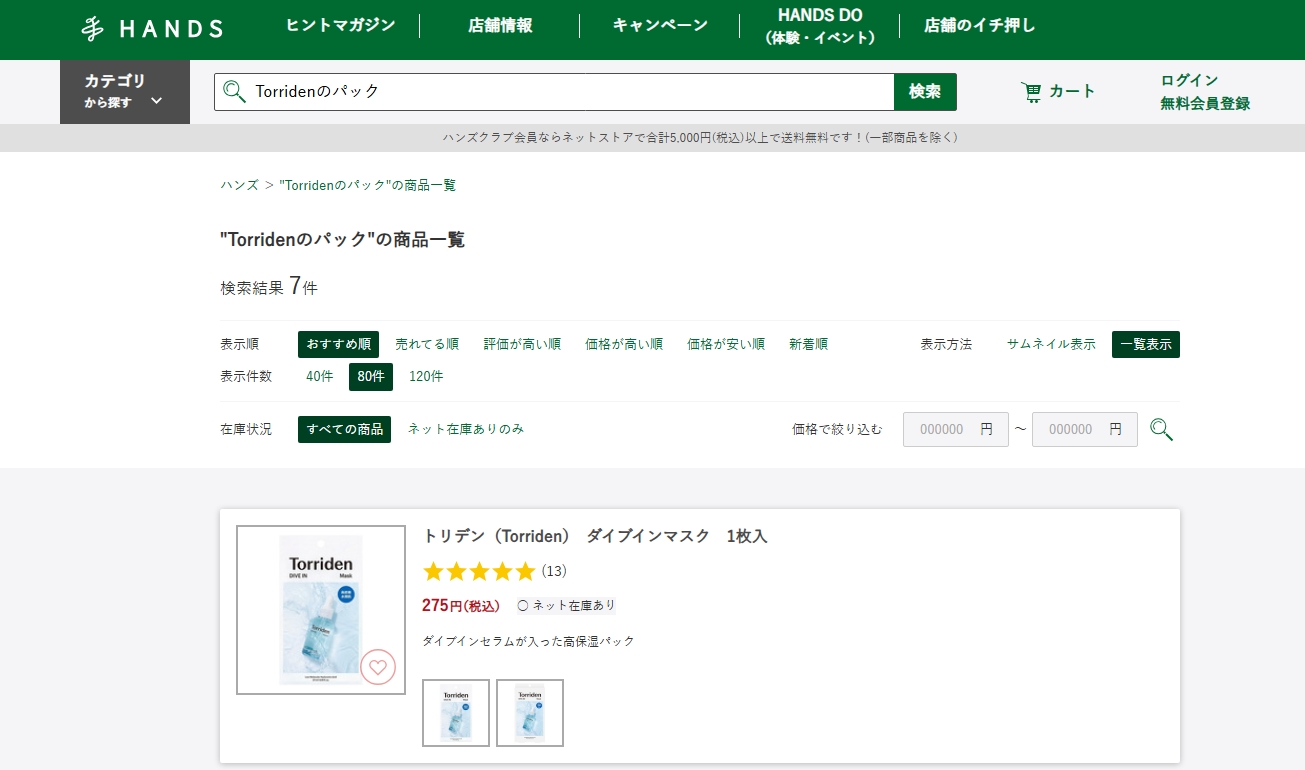This screenshot has width=1305, height=770.
Task: Click the 検索結果 7件 text
Action: coord(269,287)
